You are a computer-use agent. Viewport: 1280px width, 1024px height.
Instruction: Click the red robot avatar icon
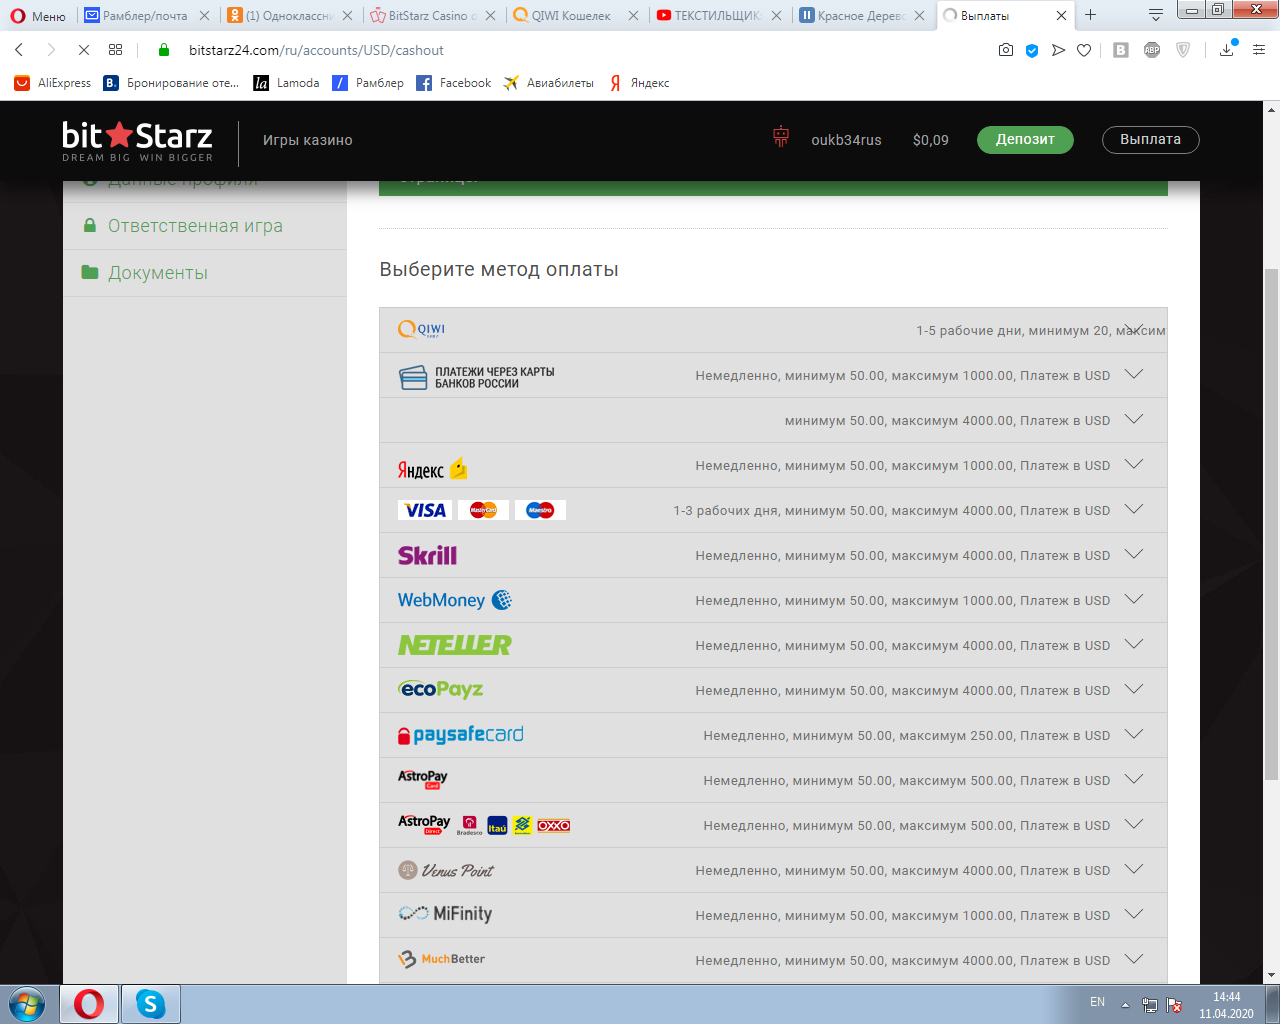pos(781,138)
